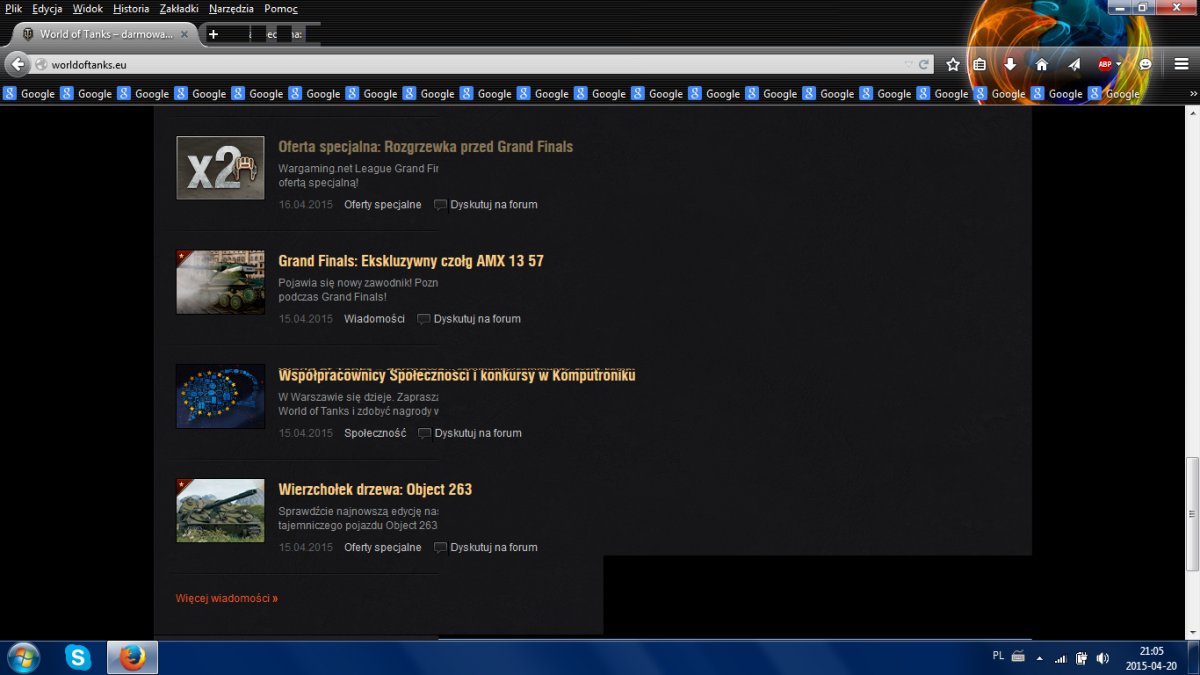This screenshot has height=675, width=1200.
Task: Click the globe site identity icon
Action: pos(41,64)
